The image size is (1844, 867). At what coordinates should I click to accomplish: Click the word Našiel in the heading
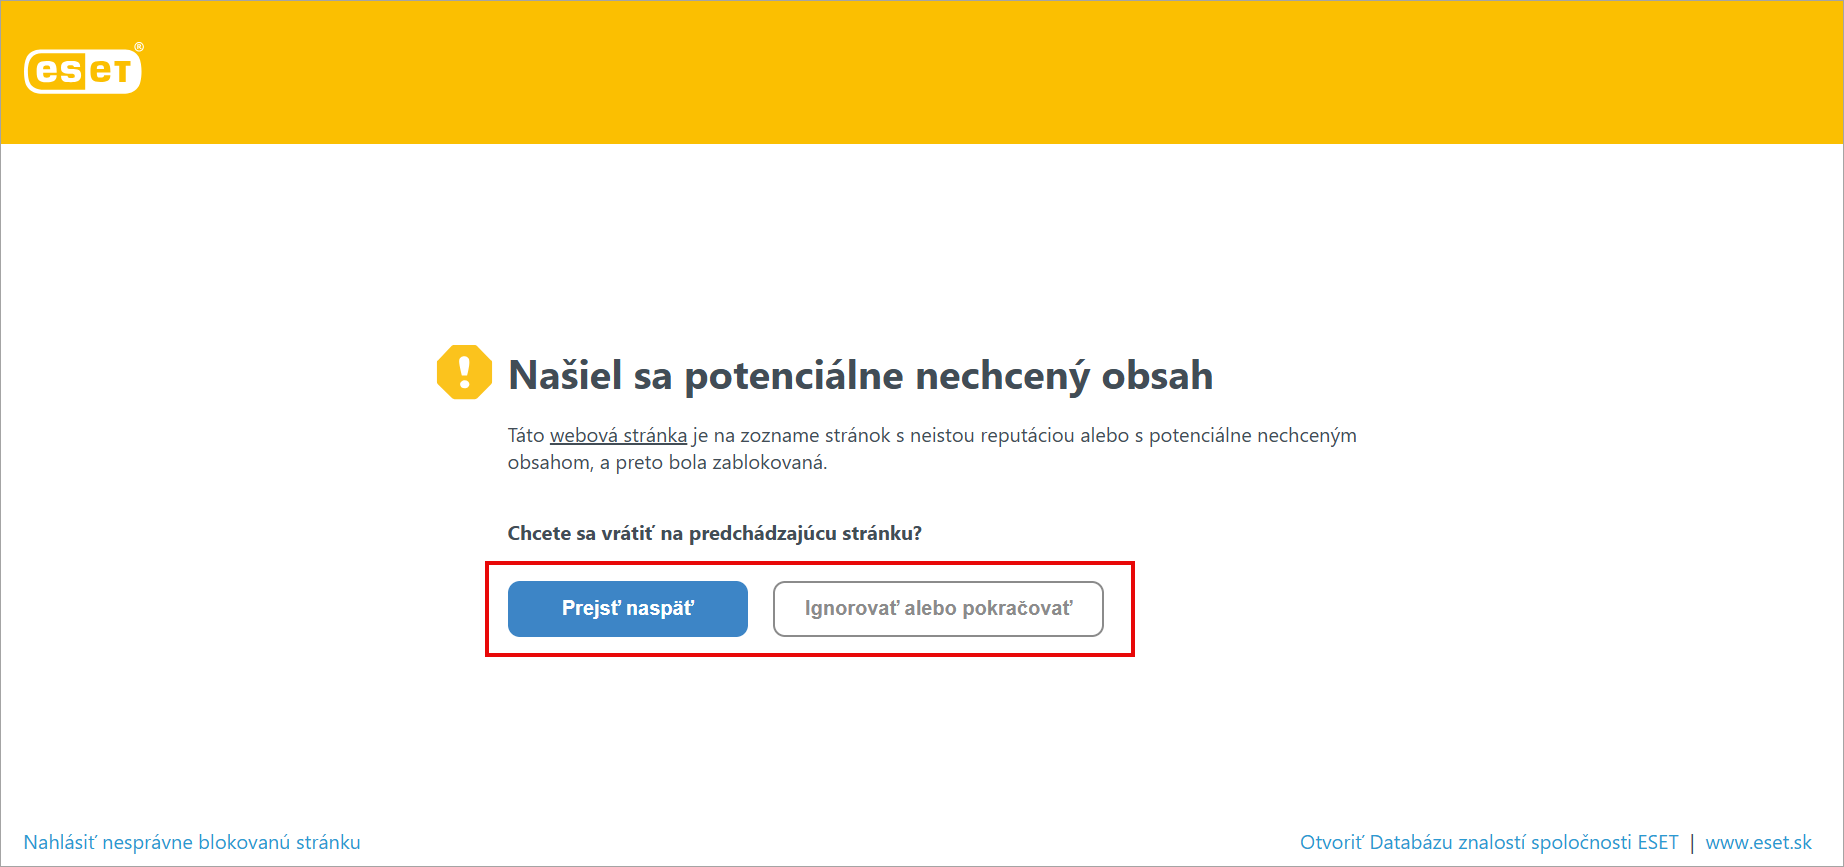click(564, 376)
